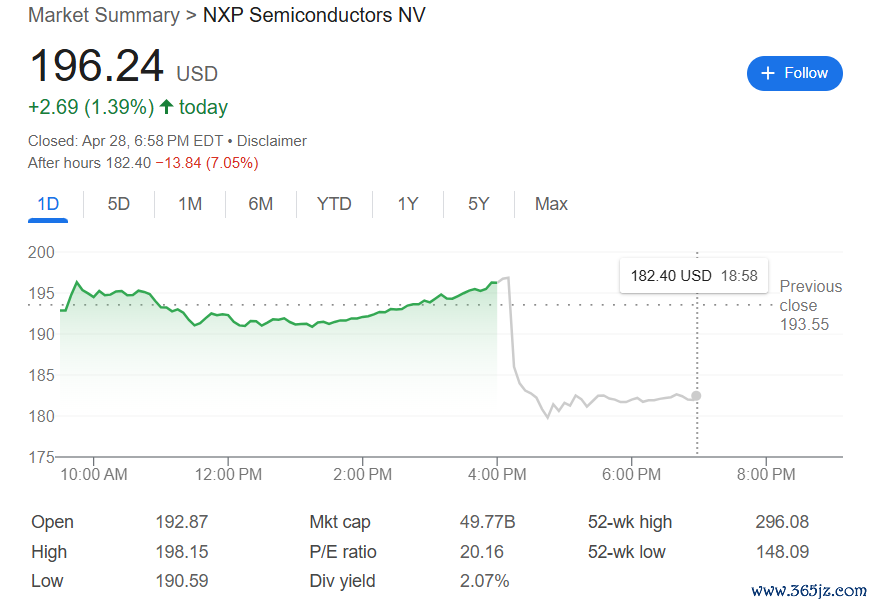Switch to the 1M chart tab

190,204
